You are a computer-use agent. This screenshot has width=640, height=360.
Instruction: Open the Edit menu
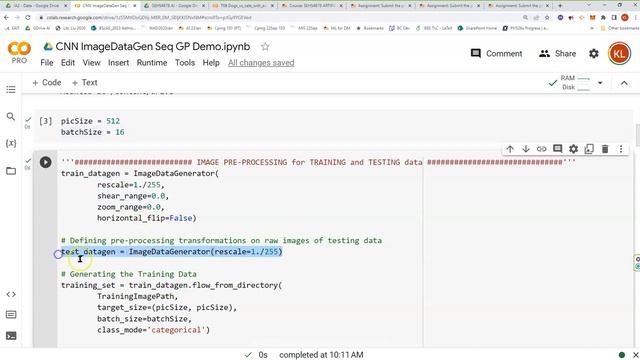(68, 63)
